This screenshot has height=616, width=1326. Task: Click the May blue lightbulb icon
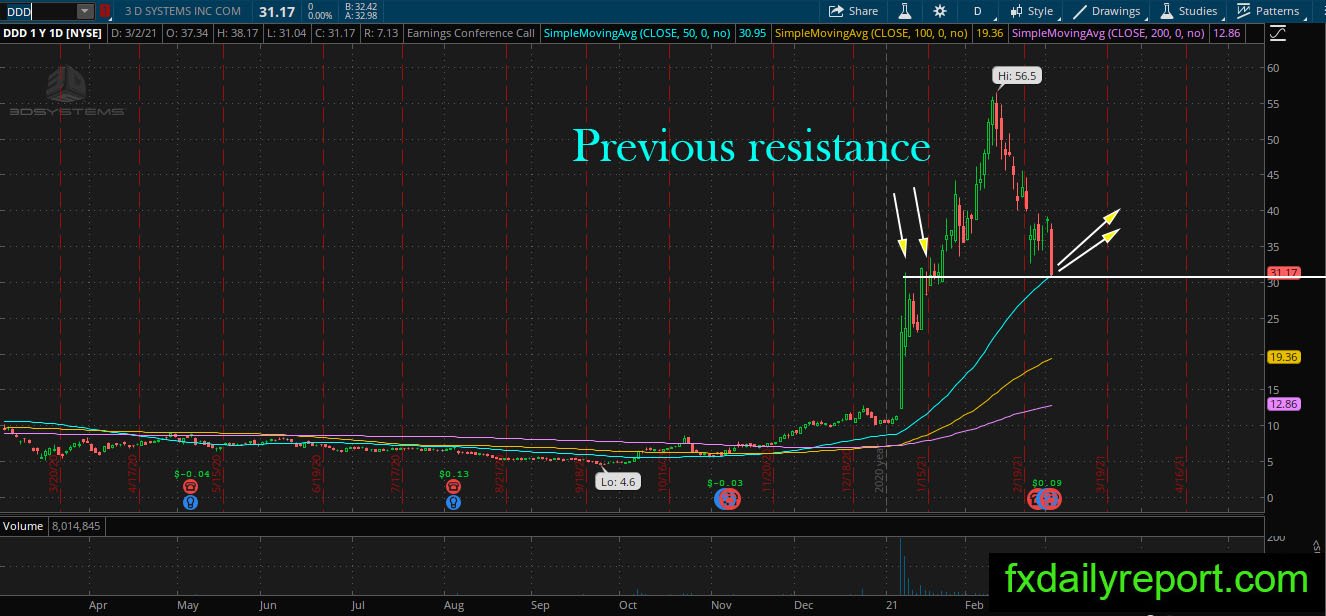click(190, 501)
